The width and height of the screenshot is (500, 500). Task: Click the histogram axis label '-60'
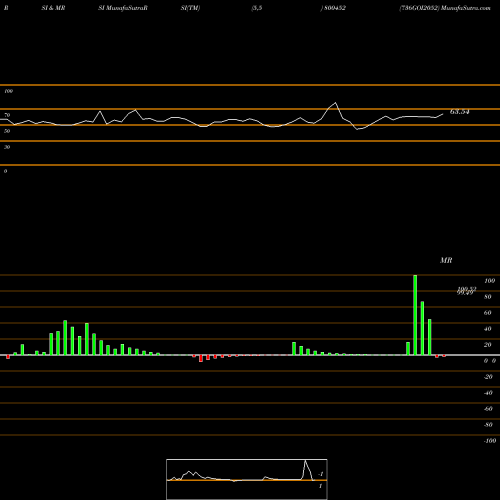(488, 409)
